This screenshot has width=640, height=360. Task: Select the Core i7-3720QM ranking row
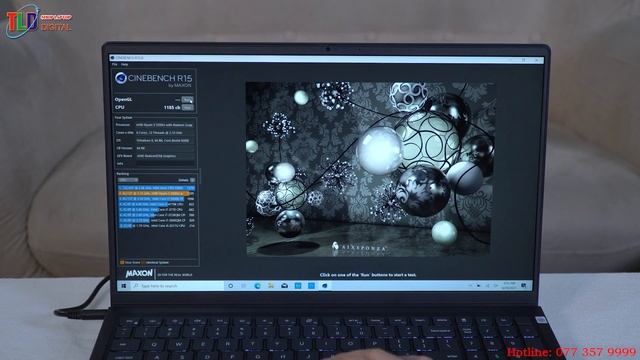pyautogui.click(x=157, y=215)
